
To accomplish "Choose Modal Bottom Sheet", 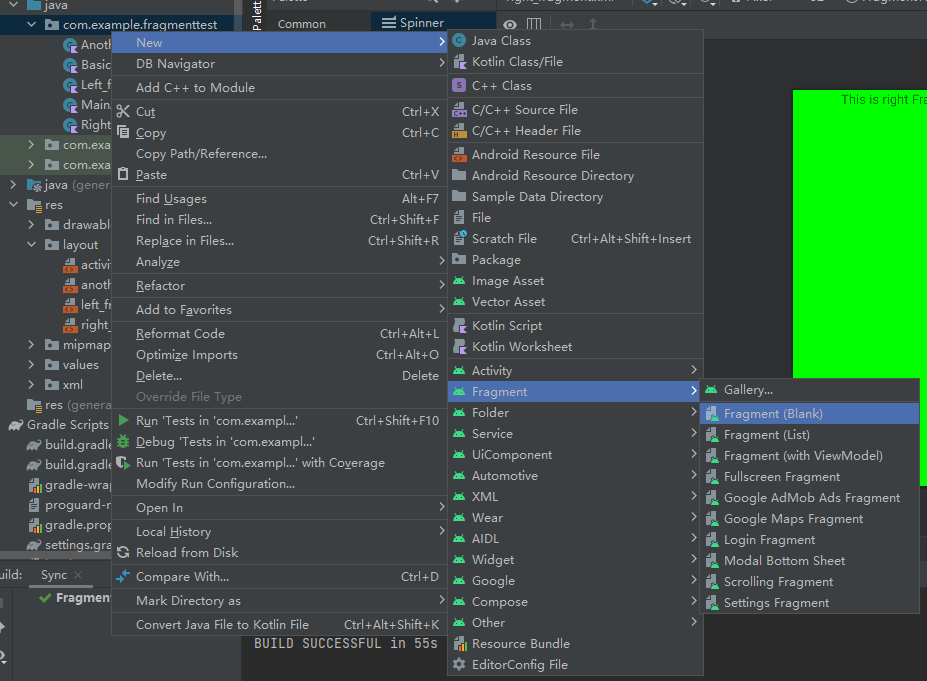I will [x=809, y=561].
